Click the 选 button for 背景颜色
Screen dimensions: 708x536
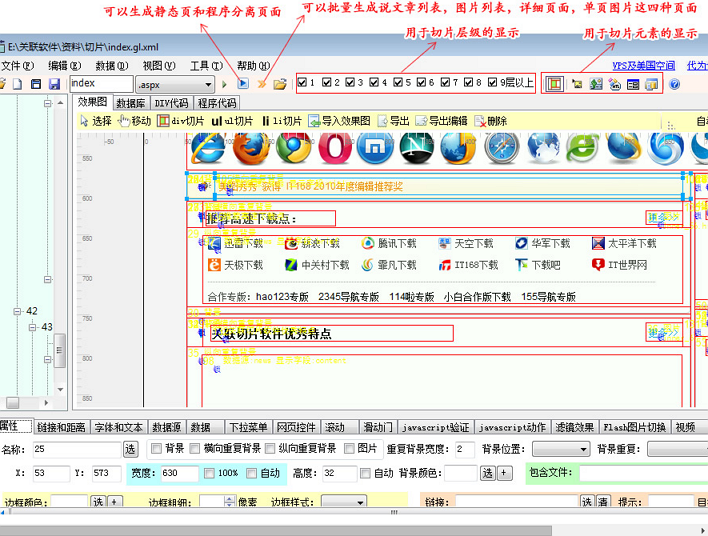click(488, 473)
